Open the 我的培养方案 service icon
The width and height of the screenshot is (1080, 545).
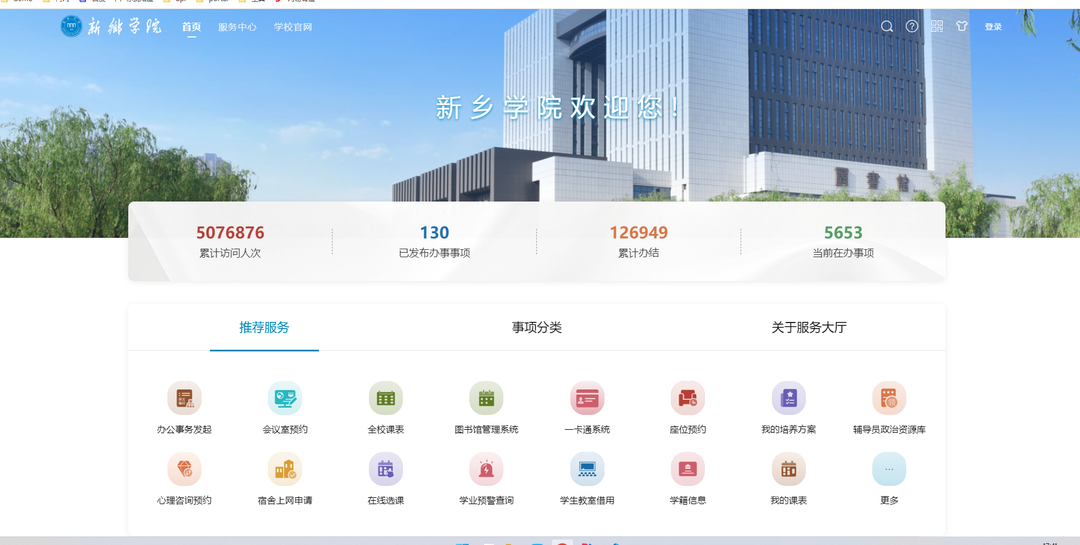click(789, 398)
